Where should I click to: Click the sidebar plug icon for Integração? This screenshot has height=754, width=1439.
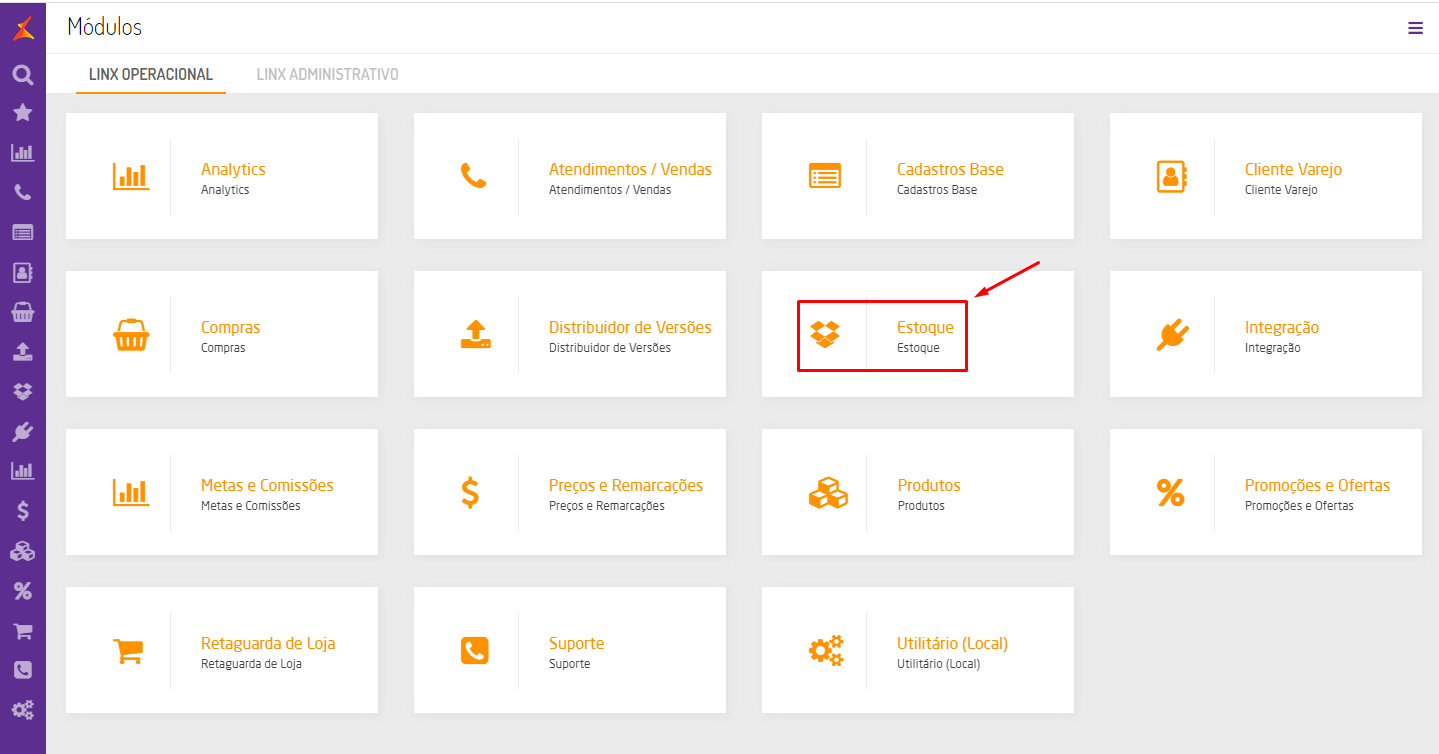[23, 431]
